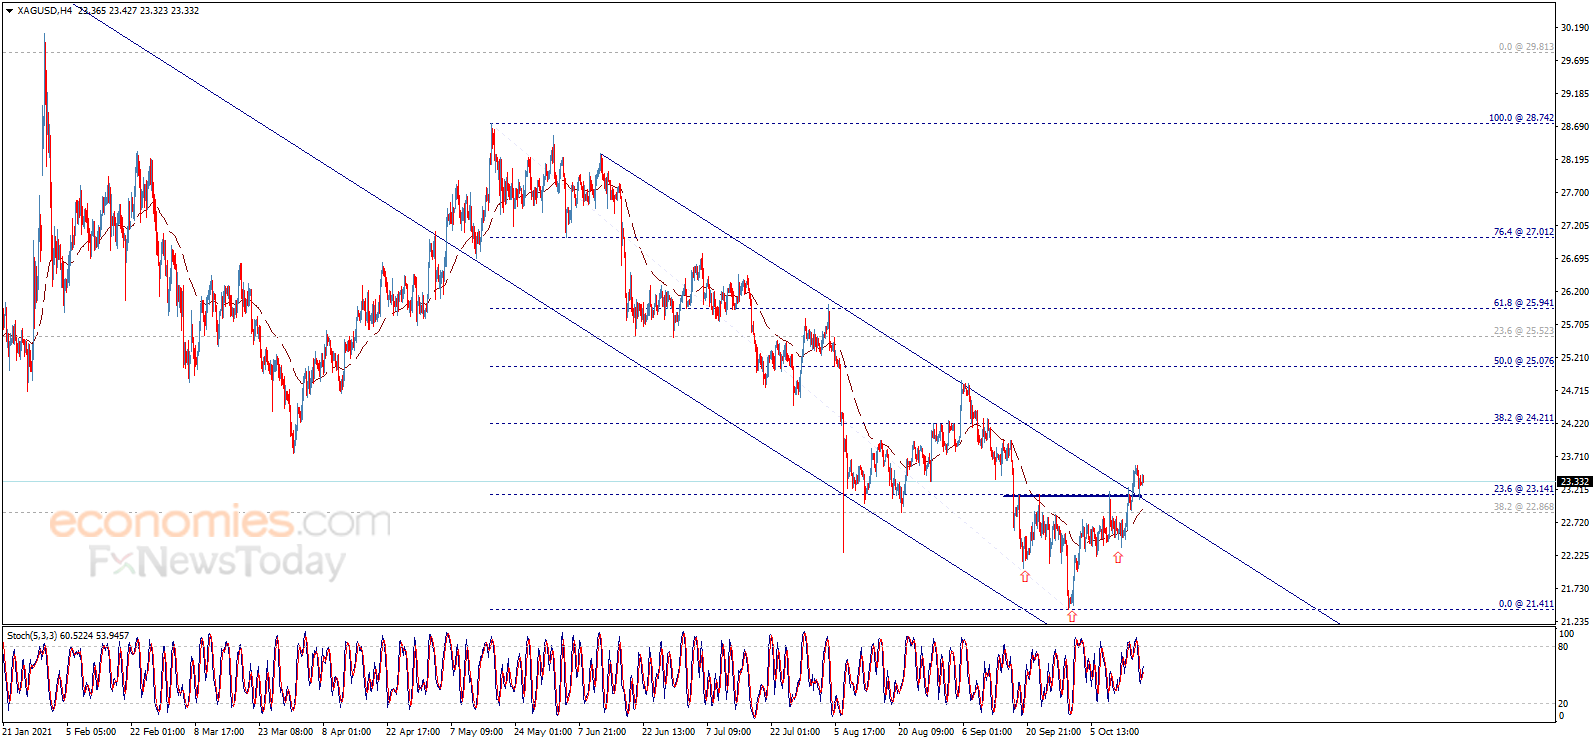Select the 76.4 @ 27.012 Fibonacci label

pyautogui.click(x=1523, y=232)
